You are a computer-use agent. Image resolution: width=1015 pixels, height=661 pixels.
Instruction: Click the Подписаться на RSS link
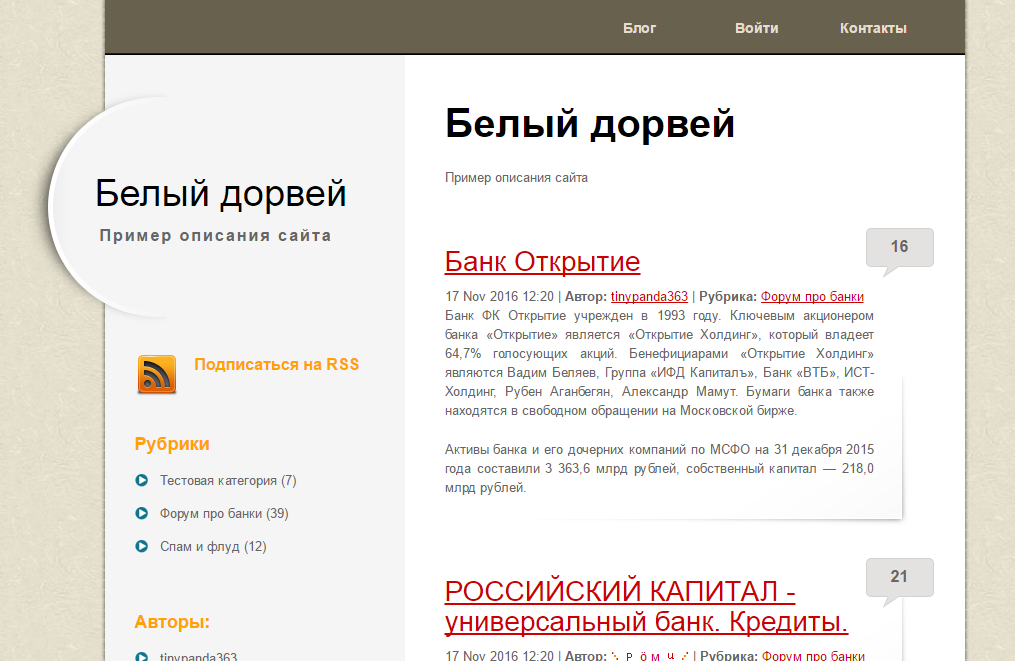coord(276,365)
